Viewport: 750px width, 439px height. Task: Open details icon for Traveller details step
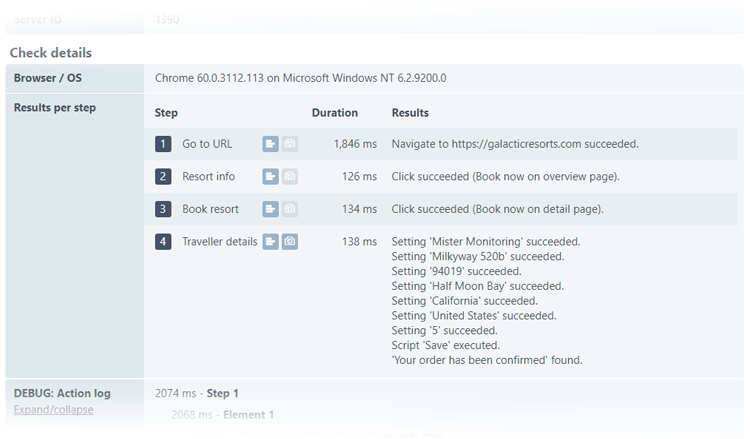coord(270,241)
